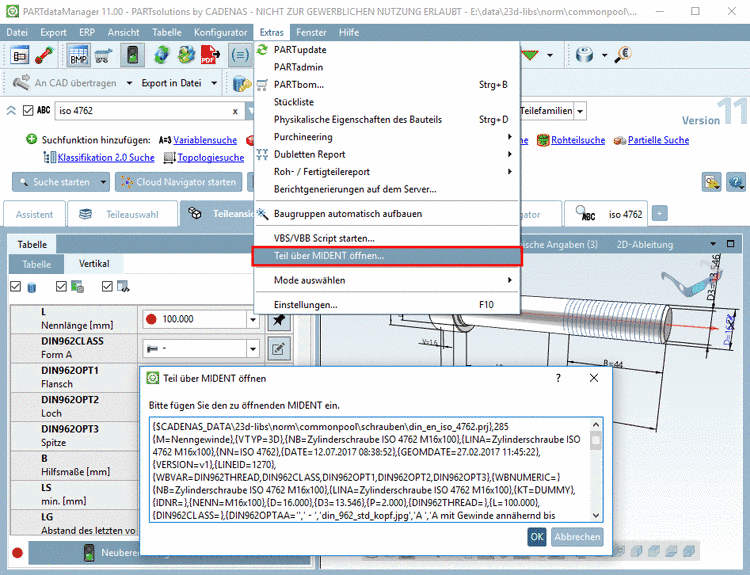Toggle checkbox beside table code icon
Image resolution: width=750 pixels, height=575 pixels.
pyautogui.click(x=107, y=287)
